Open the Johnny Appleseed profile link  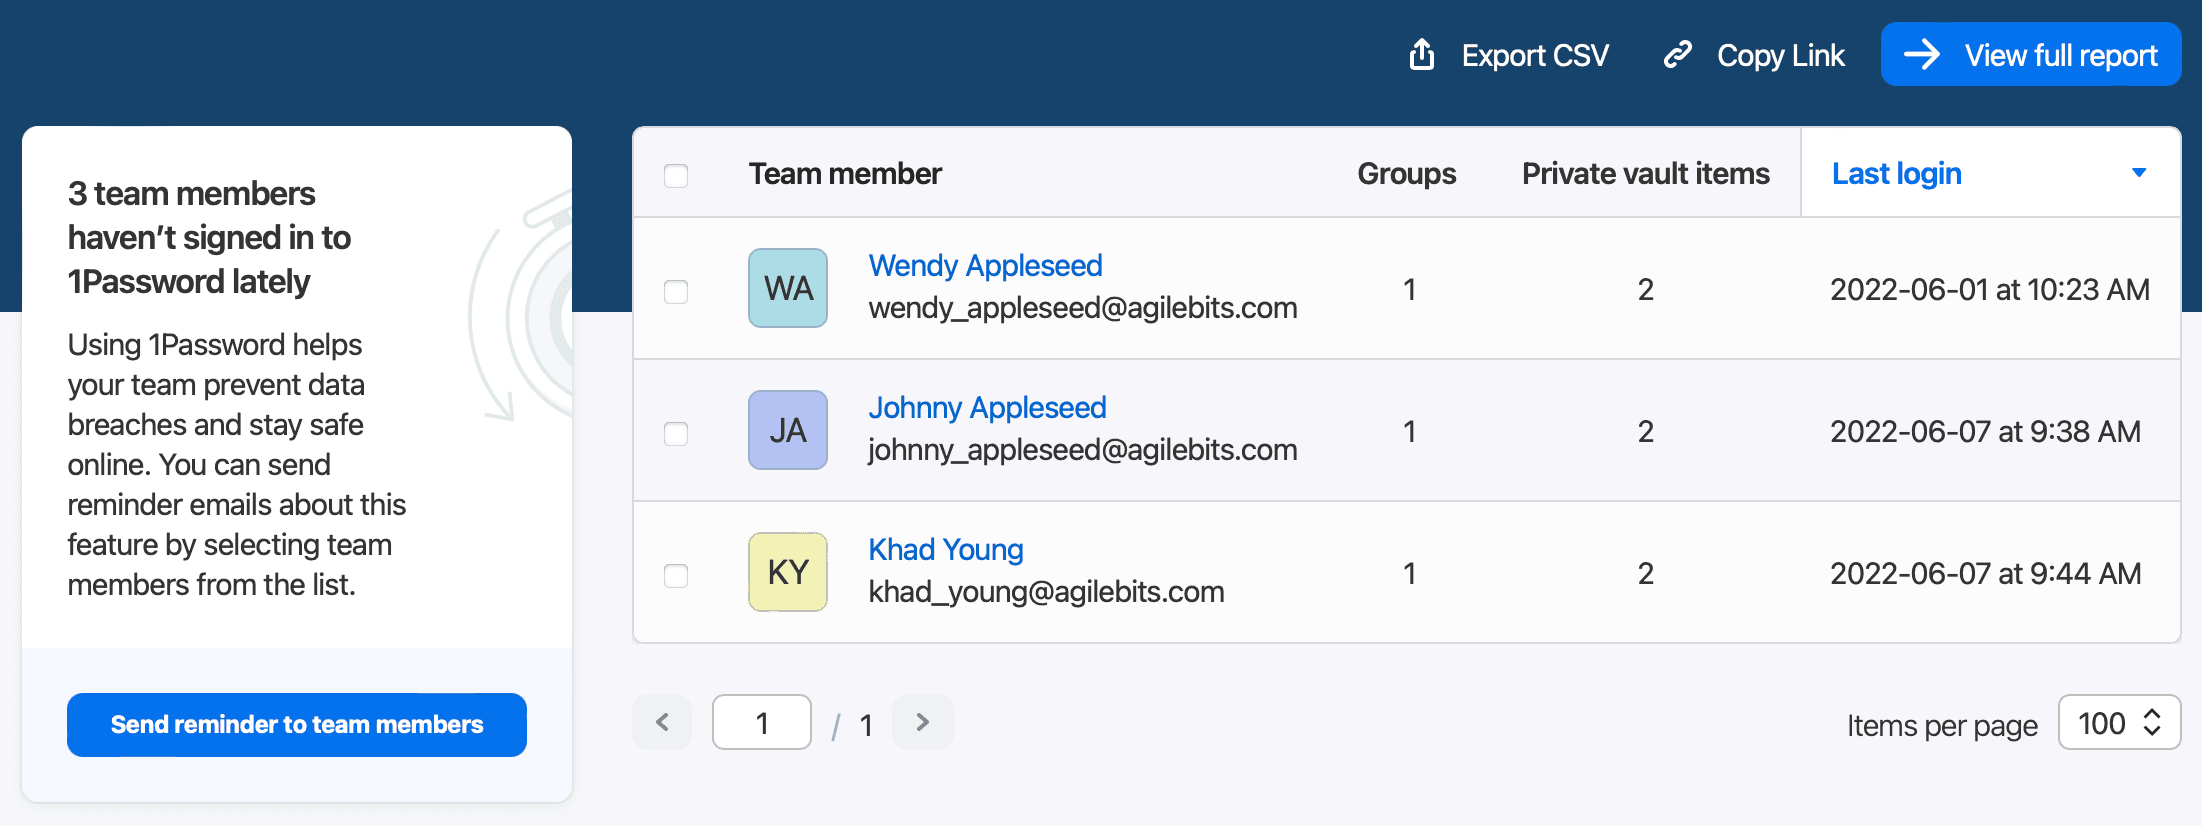point(987,408)
